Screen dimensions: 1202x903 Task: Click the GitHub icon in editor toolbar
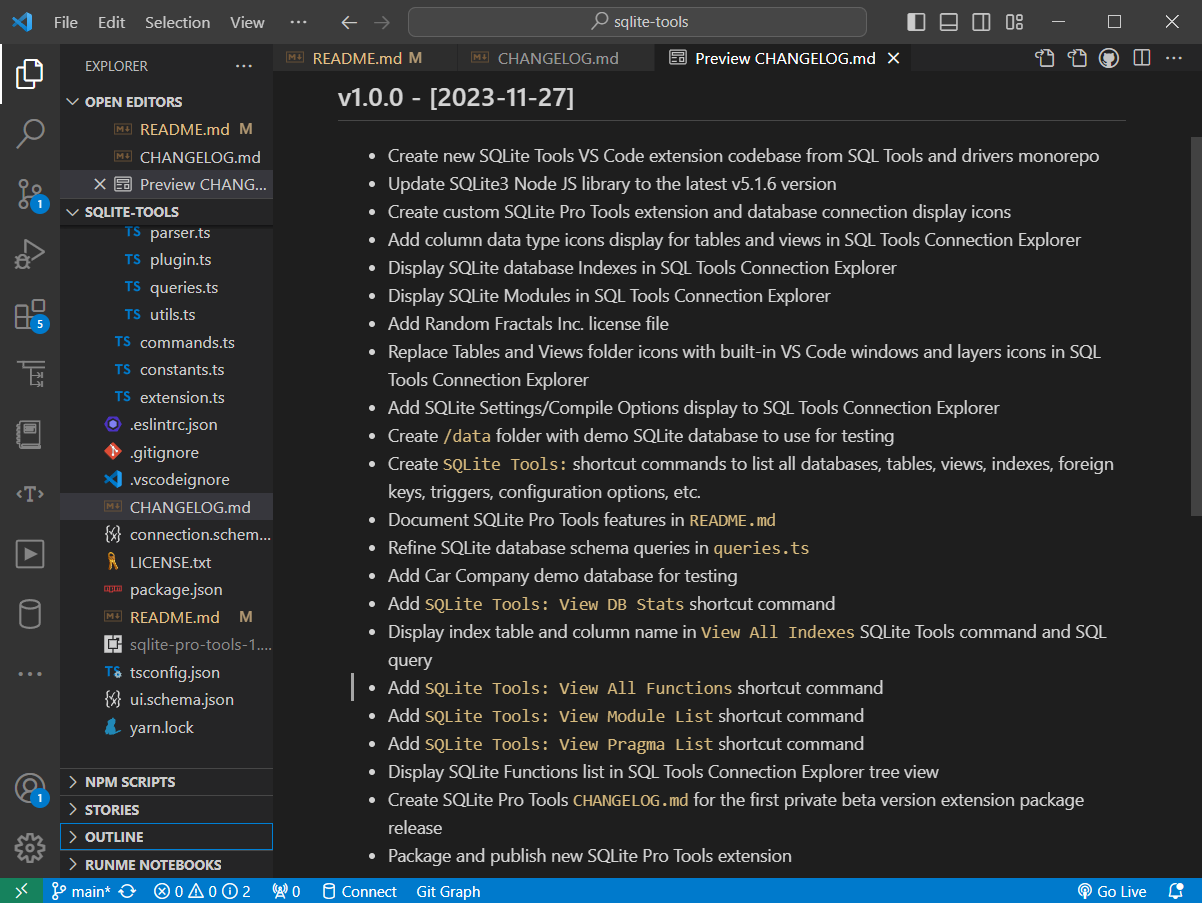(1108, 58)
